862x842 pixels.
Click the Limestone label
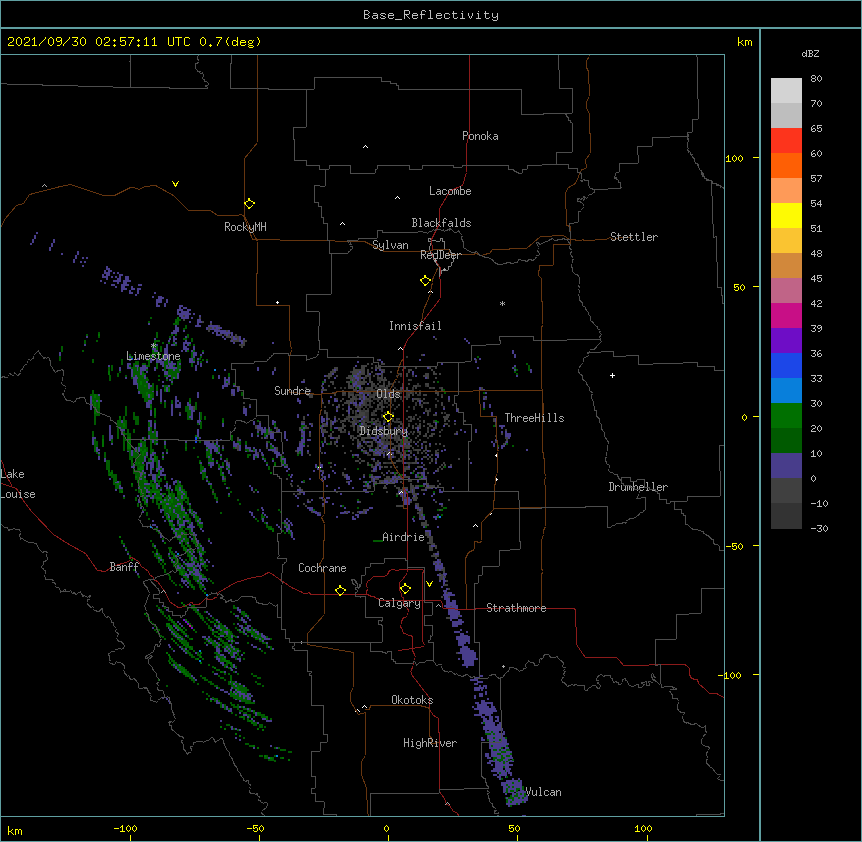(x=153, y=356)
